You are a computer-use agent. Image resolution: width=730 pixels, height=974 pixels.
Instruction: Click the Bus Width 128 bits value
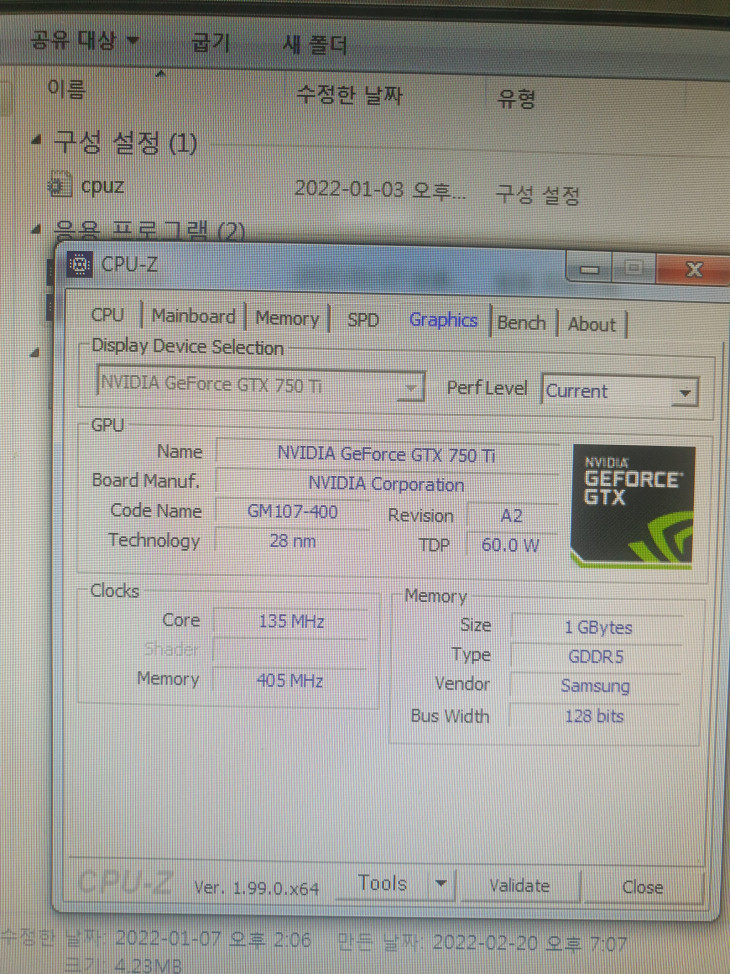coord(594,716)
